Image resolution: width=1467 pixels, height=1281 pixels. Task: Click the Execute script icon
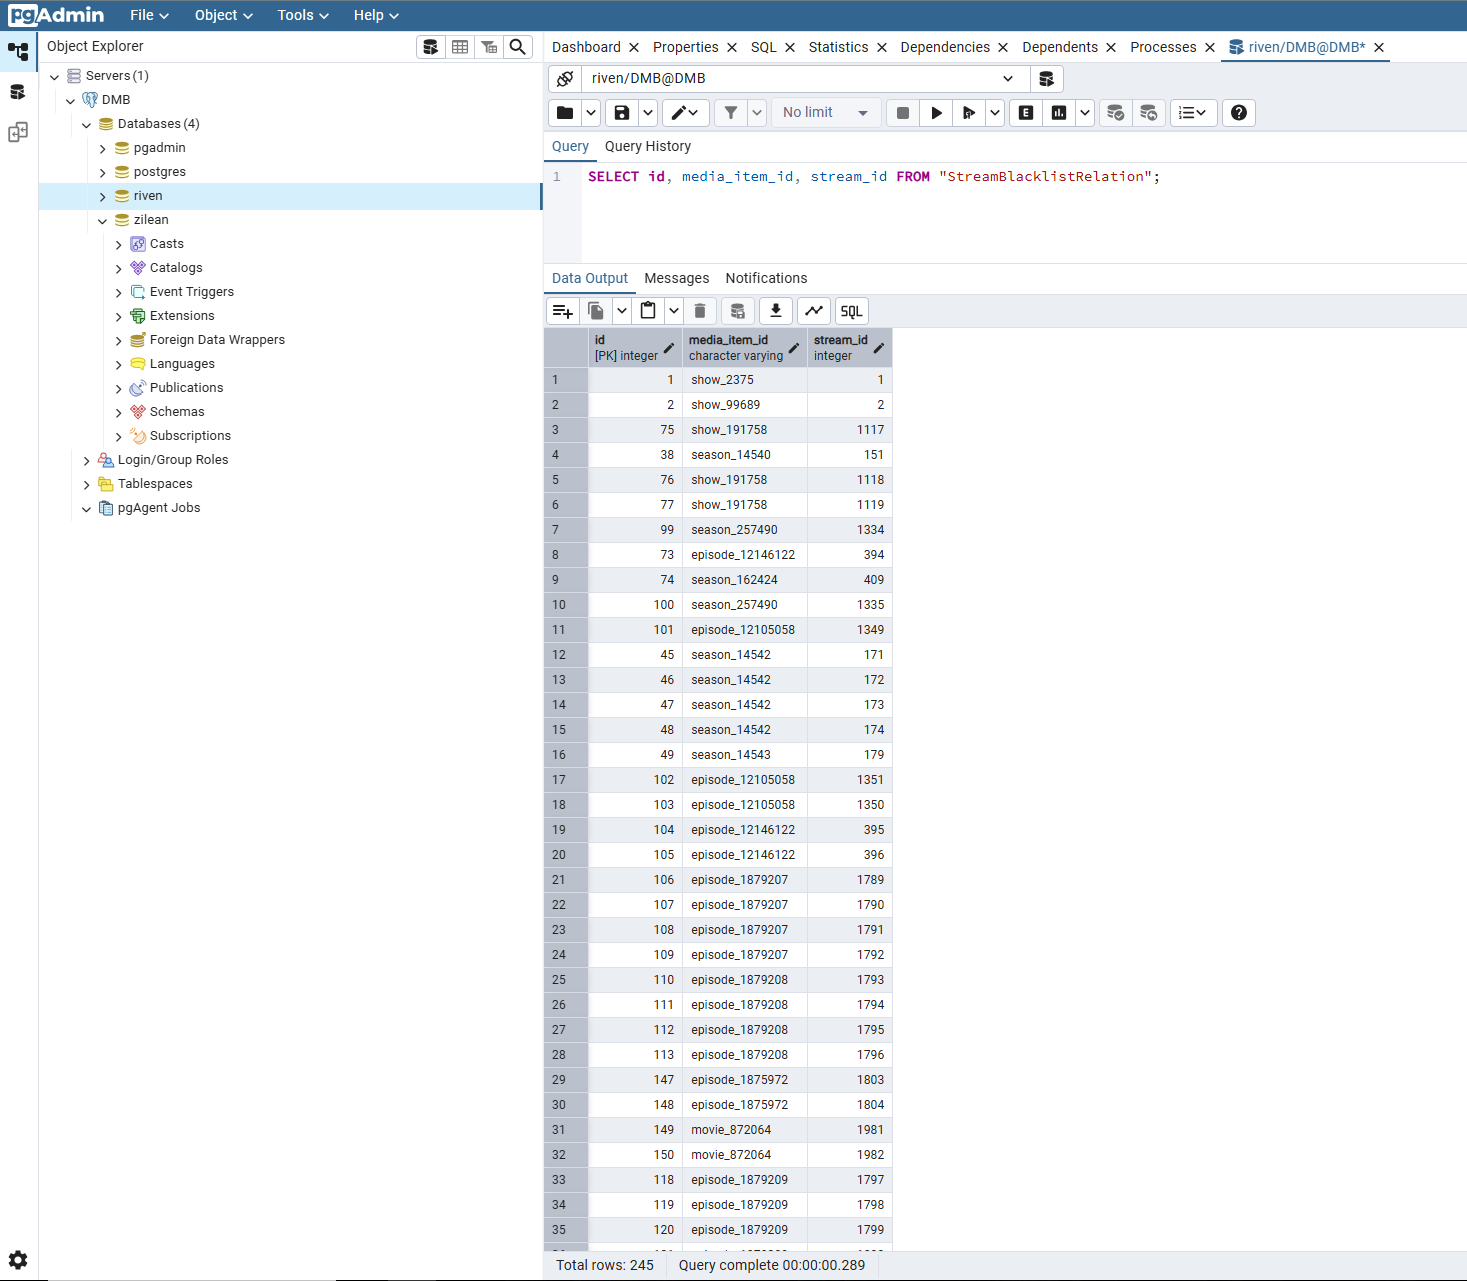tap(969, 113)
